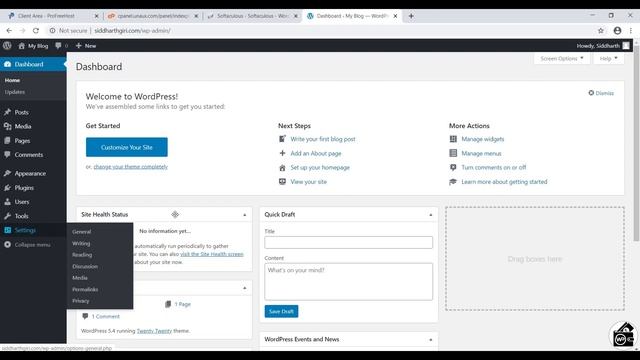The image size is (640, 360).
Task: Choose Writing from Settings flyout
Action: point(81,243)
